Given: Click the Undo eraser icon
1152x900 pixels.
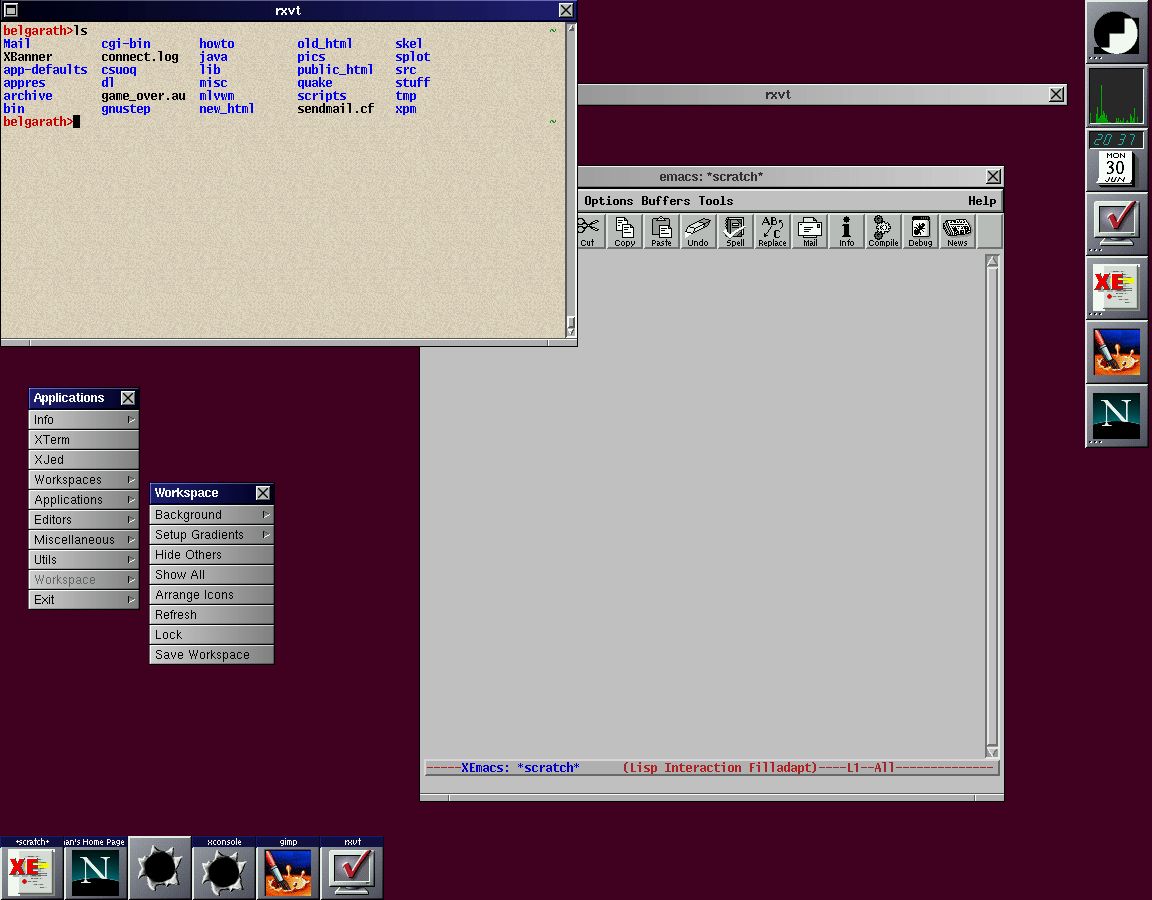Looking at the screenshot, I should (698, 231).
